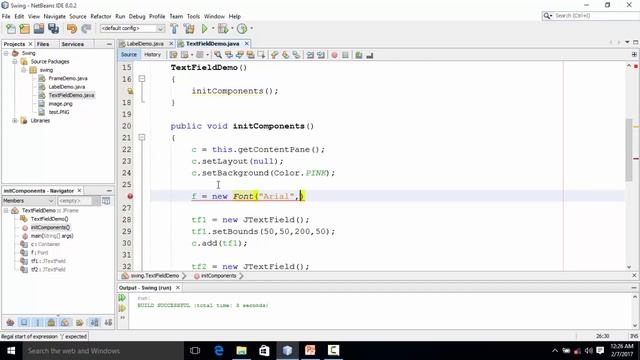
Task: Select FrameDemo.java in the Projects tree
Action: 68,78
